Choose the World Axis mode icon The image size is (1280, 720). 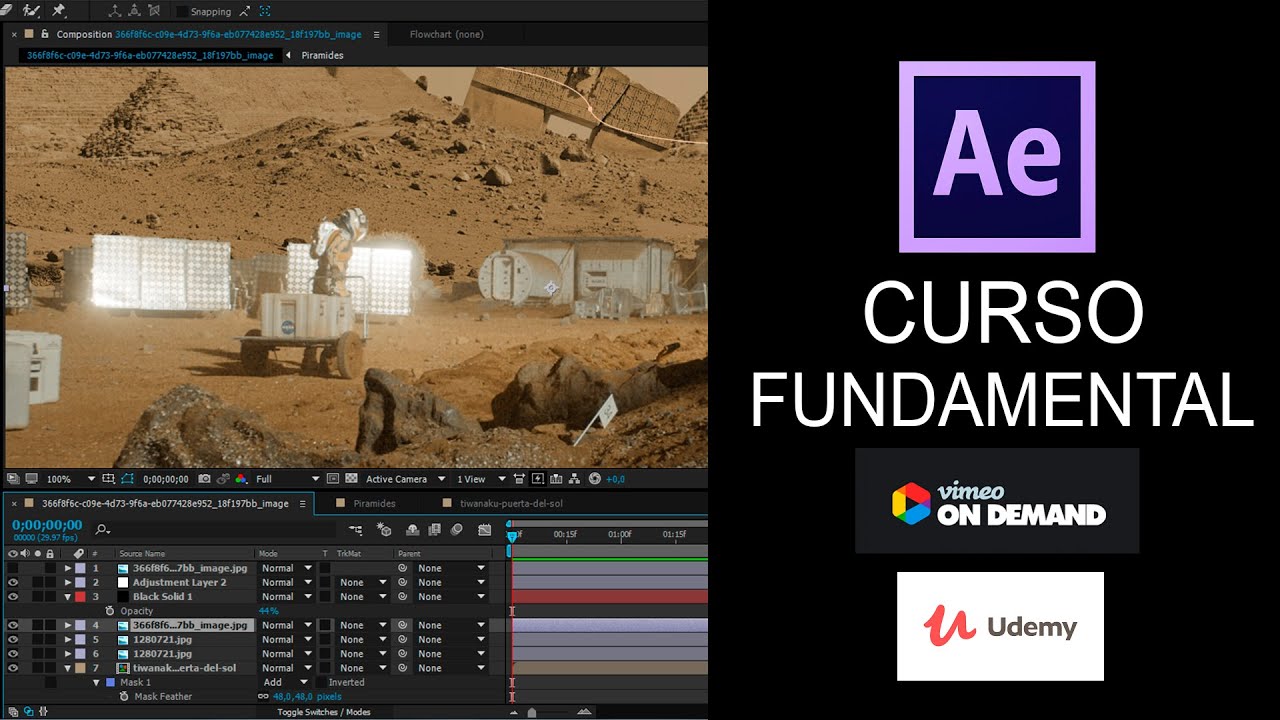tap(134, 11)
